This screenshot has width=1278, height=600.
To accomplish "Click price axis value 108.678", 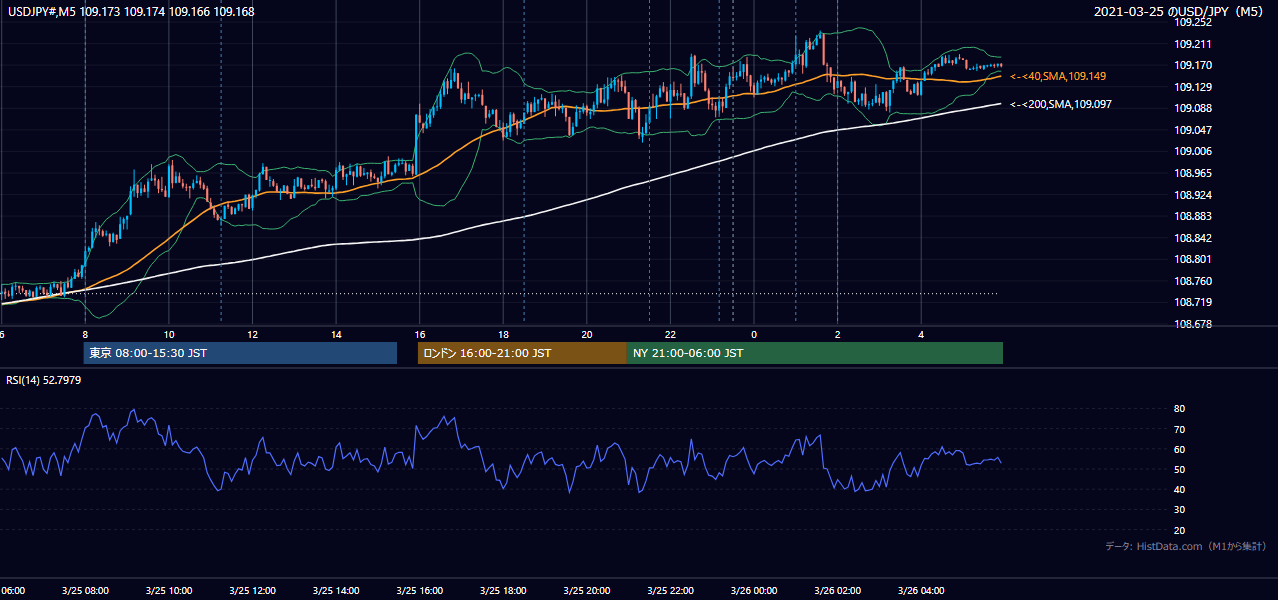I will point(1193,325).
